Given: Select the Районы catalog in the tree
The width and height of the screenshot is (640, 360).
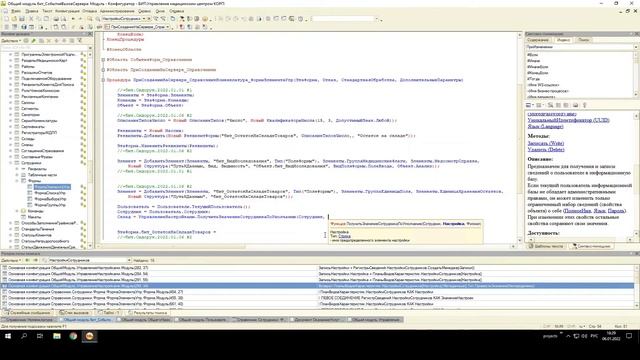Looking at the screenshot, I should [x=28, y=66].
